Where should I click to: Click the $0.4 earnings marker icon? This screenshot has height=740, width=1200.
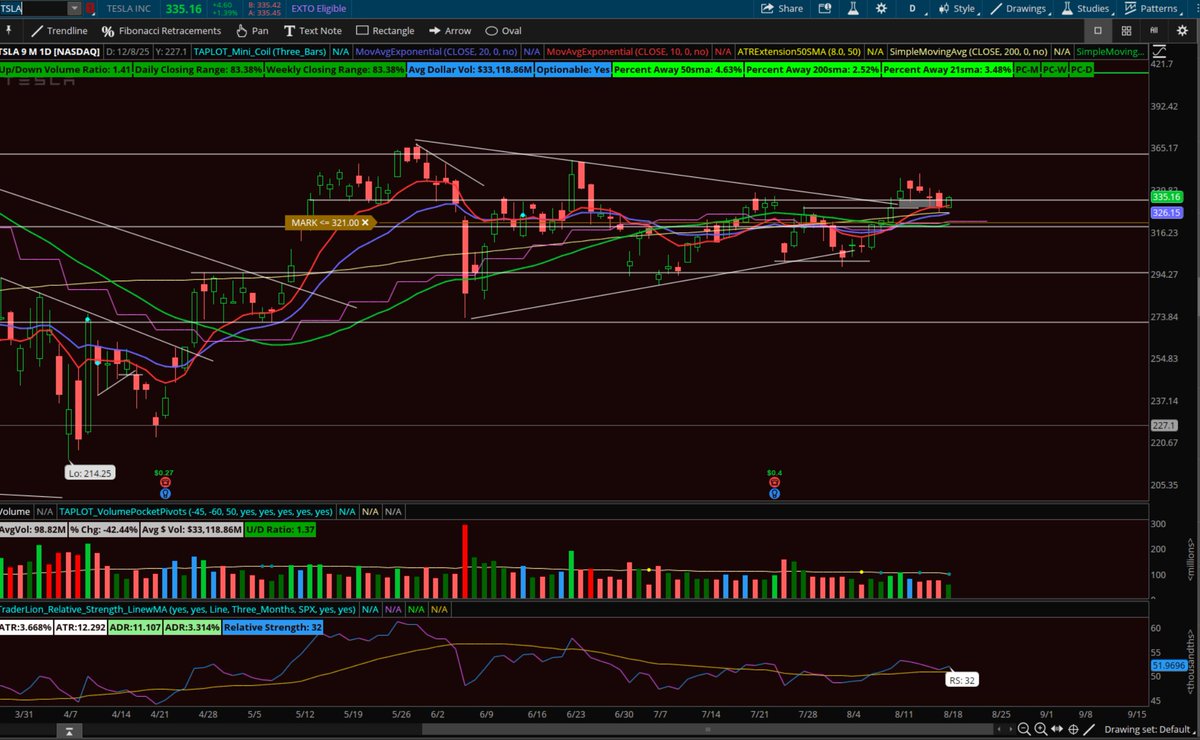point(774,482)
